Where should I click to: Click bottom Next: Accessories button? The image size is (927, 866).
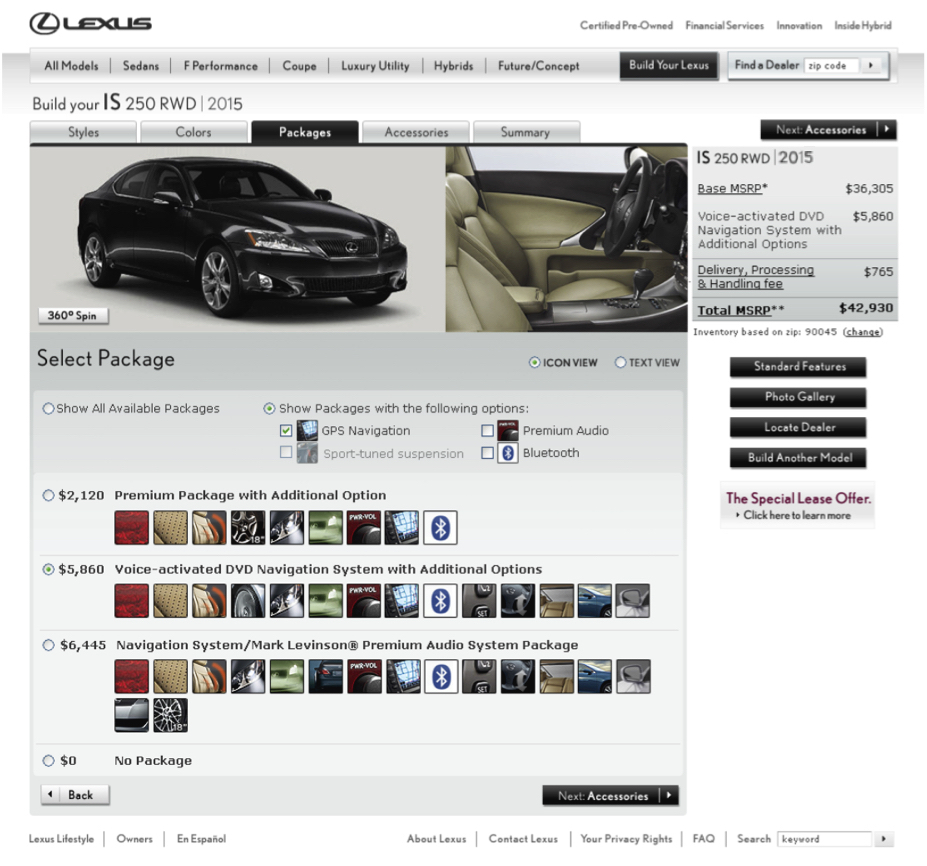click(x=610, y=796)
